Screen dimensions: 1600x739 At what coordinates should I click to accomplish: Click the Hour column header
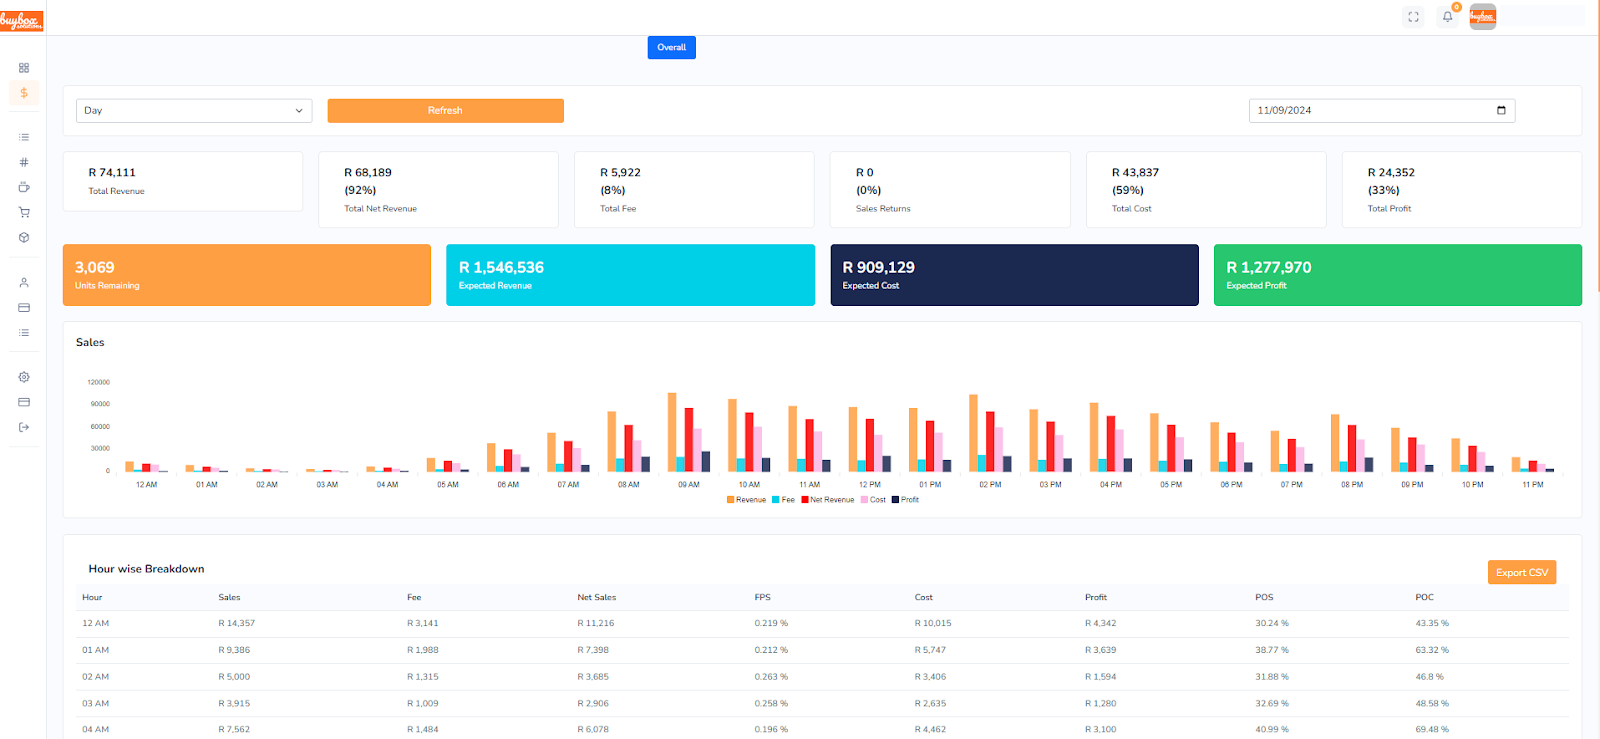(x=92, y=597)
